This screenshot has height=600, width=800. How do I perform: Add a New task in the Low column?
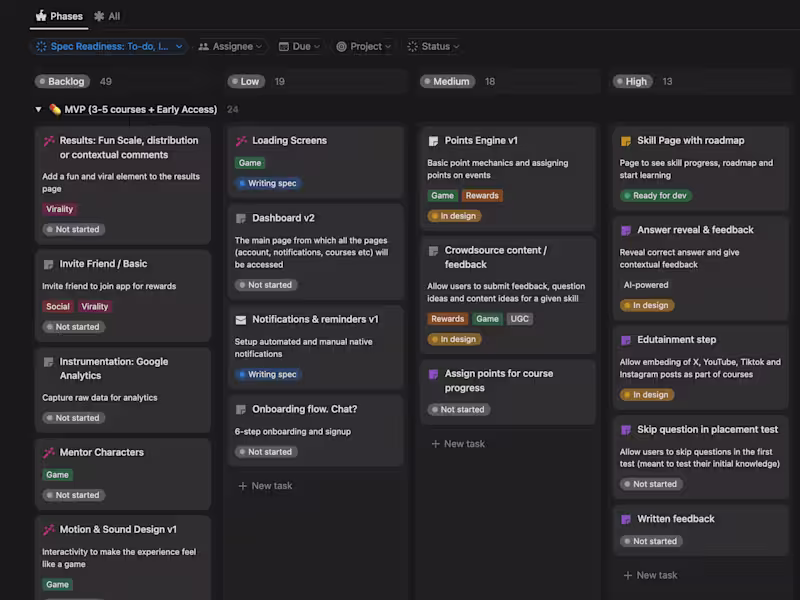pyautogui.click(x=265, y=486)
